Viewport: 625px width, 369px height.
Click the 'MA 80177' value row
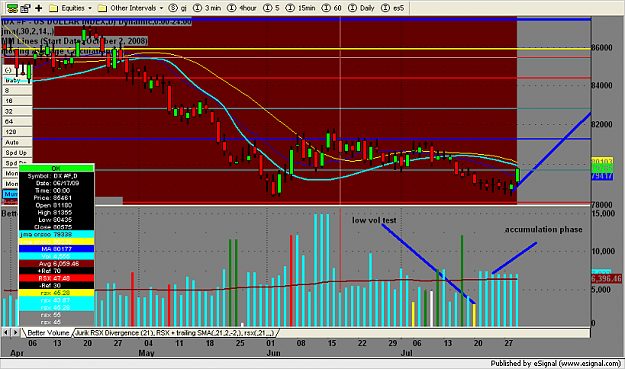(x=56, y=249)
